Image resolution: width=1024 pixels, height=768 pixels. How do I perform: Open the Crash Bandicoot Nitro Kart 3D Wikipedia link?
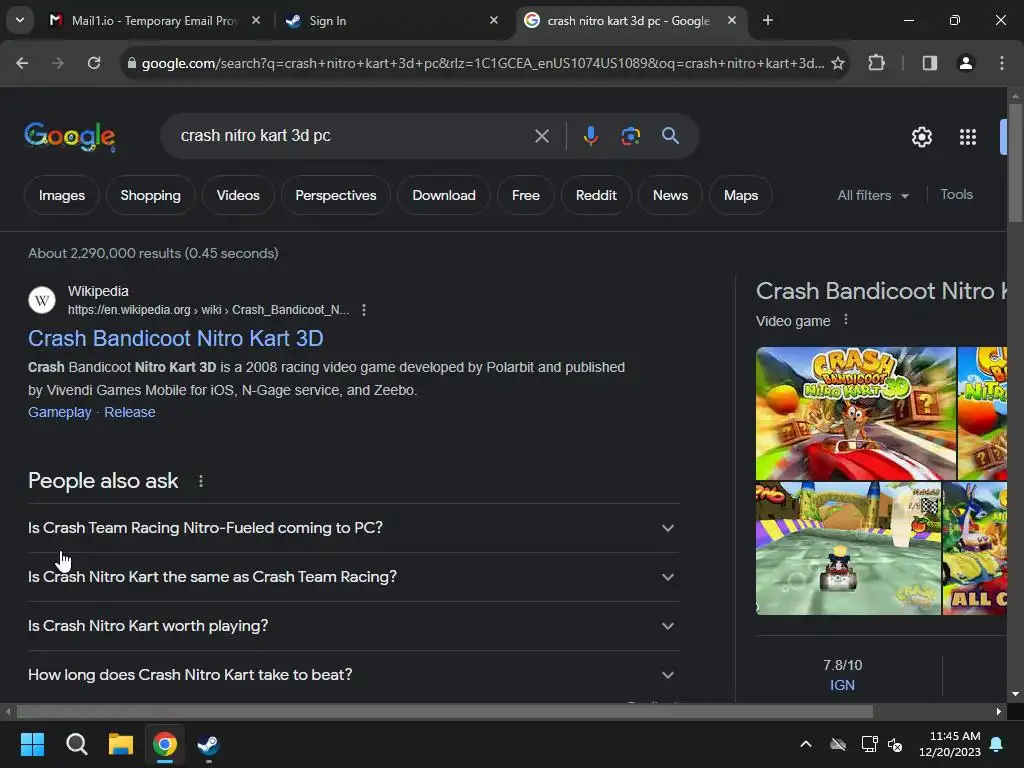(x=176, y=338)
